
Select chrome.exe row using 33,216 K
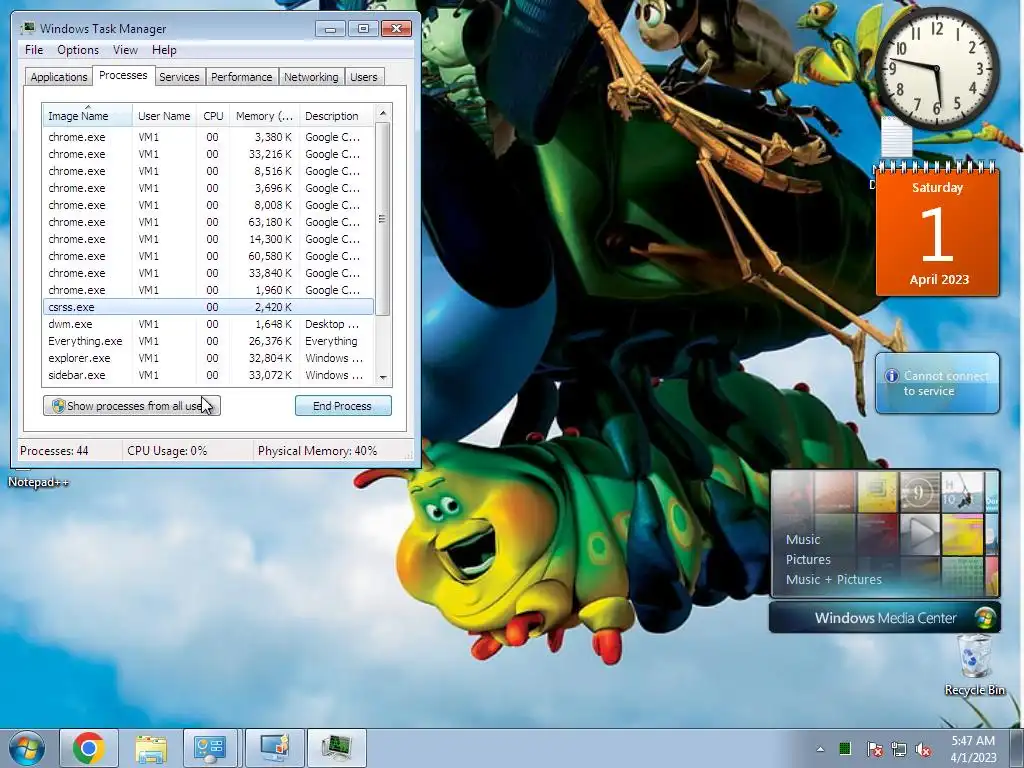coord(208,154)
